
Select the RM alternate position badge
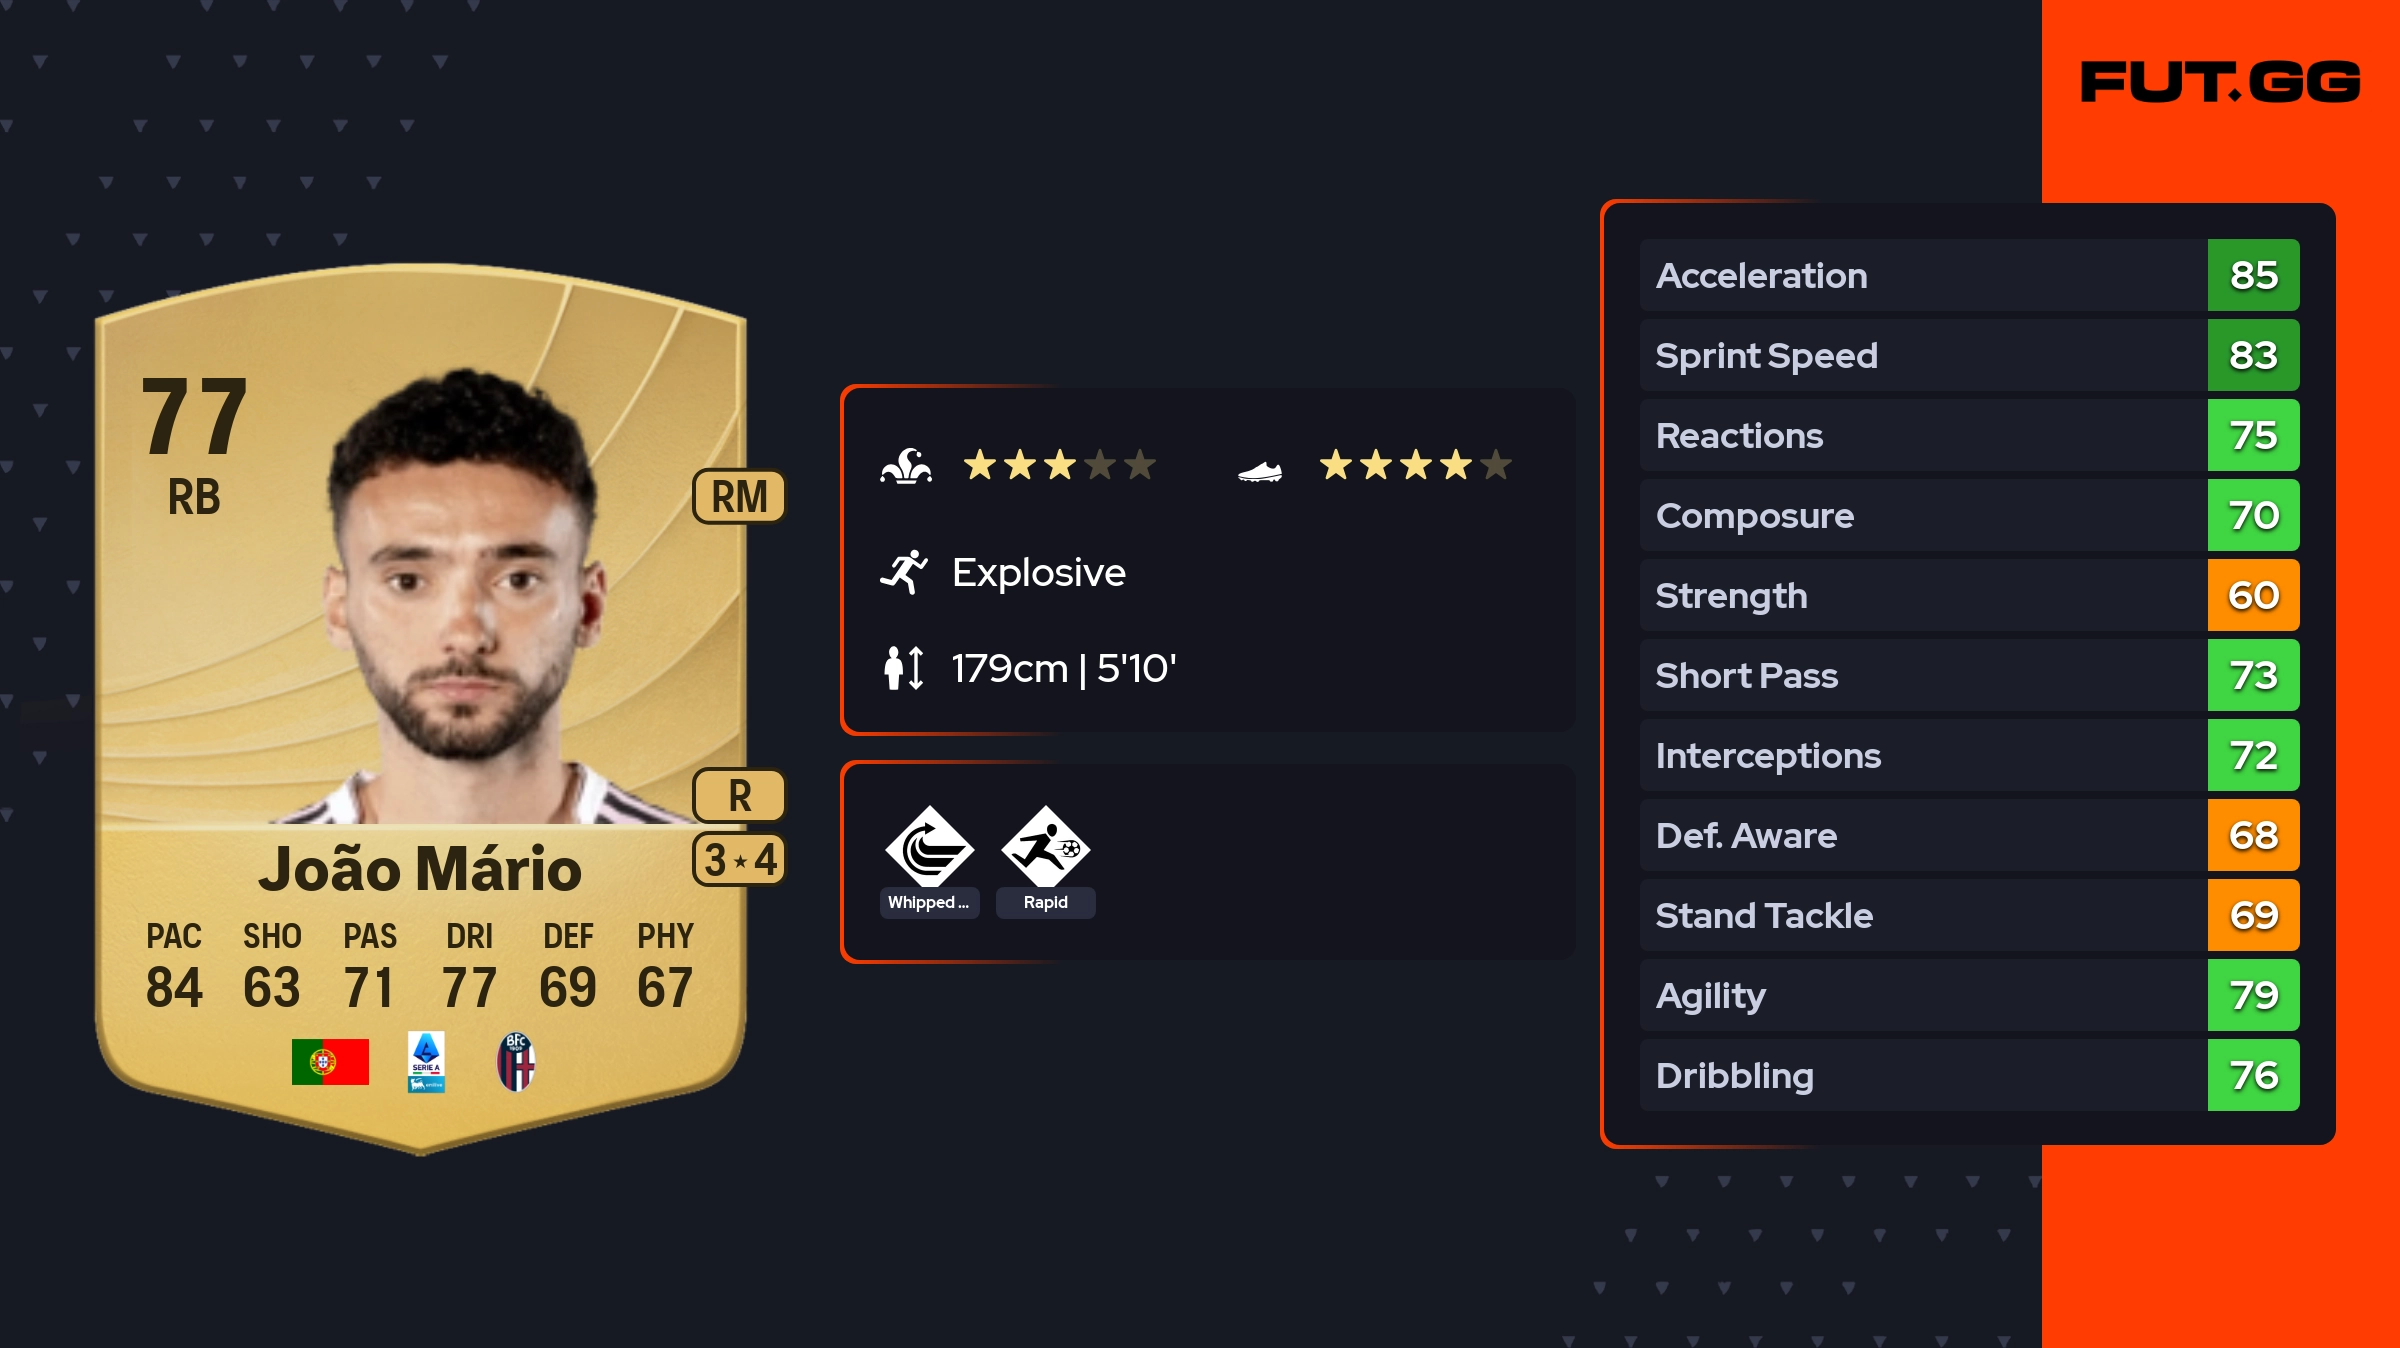[x=739, y=496]
